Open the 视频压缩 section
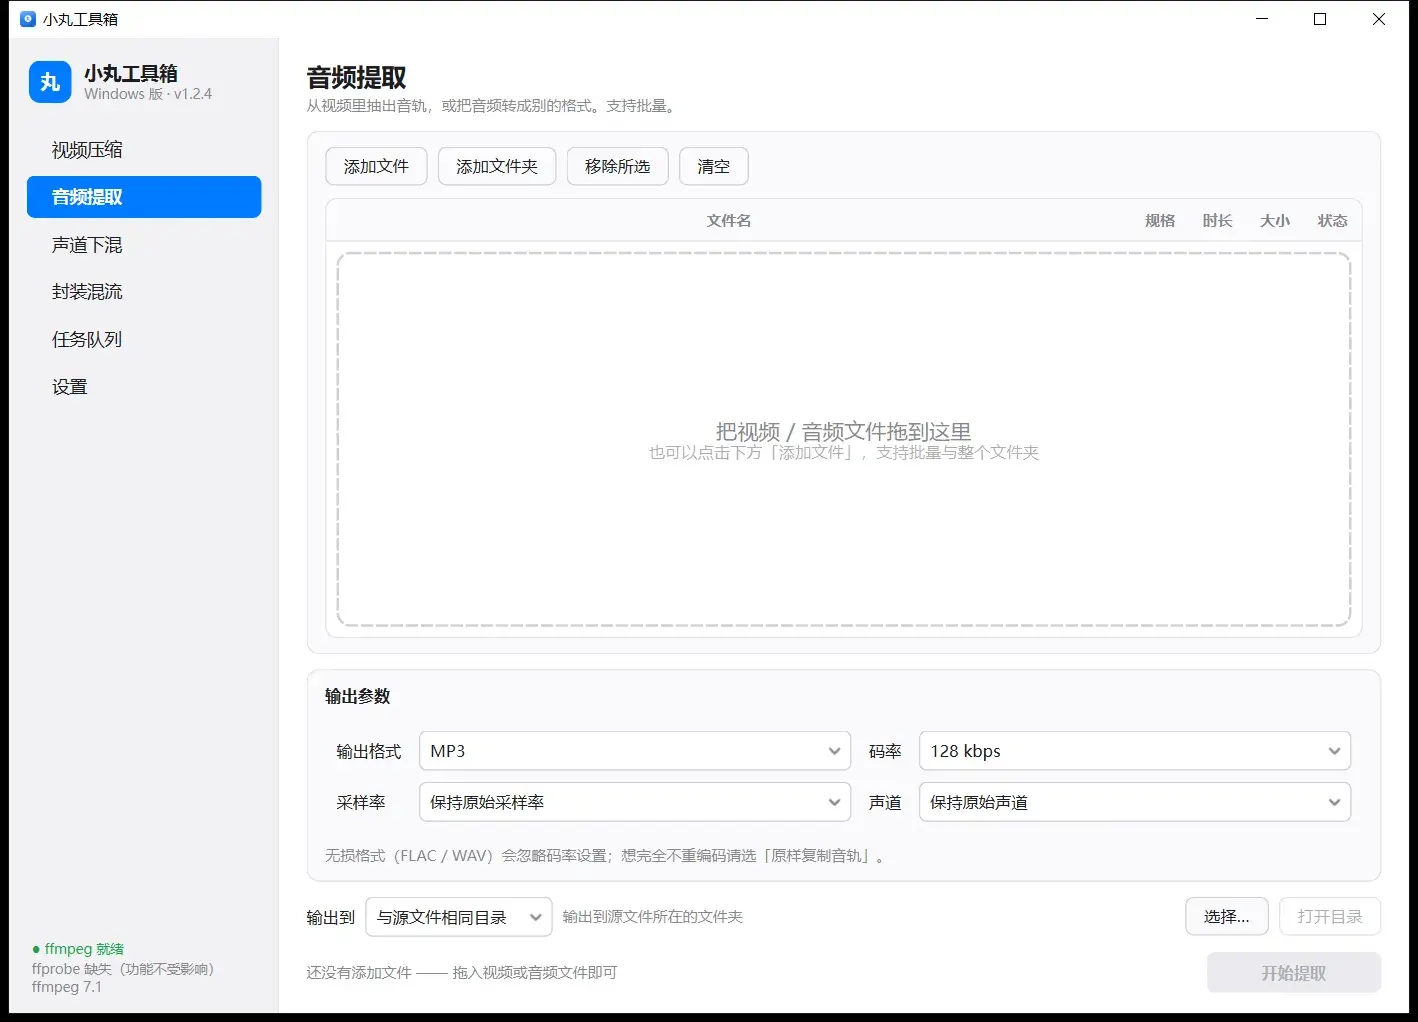Screen dimensions: 1418x1022 144,150
